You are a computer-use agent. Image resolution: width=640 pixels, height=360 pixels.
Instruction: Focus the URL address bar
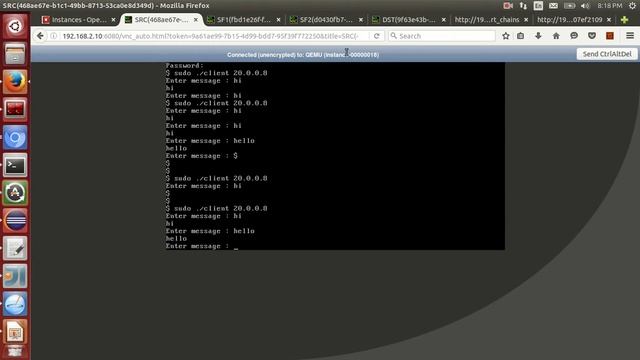pyautogui.click(x=210, y=36)
